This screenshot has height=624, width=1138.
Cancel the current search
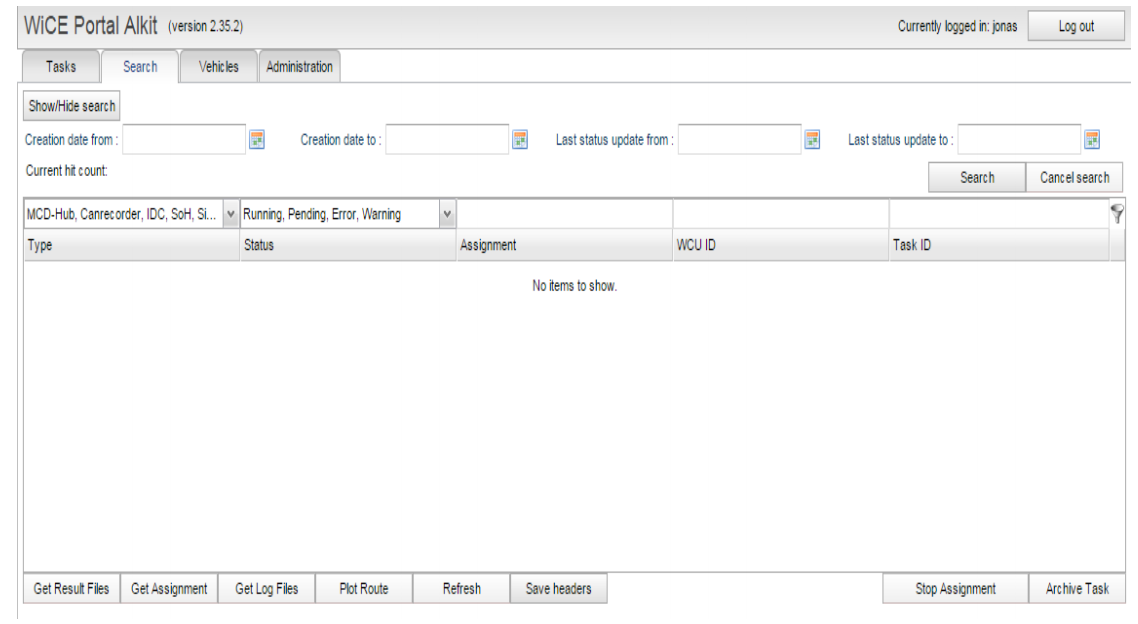click(x=1074, y=178)
